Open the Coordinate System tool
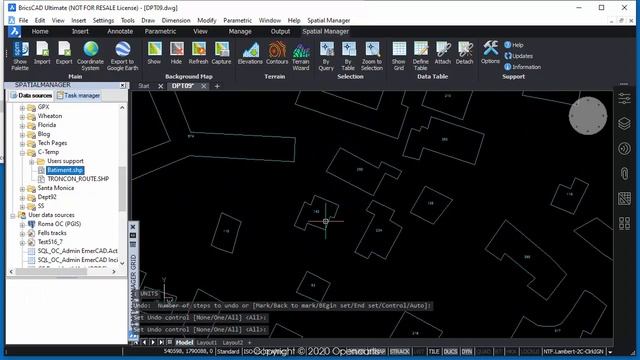This screenshot has height=360, width=640. tap(90, 56)
